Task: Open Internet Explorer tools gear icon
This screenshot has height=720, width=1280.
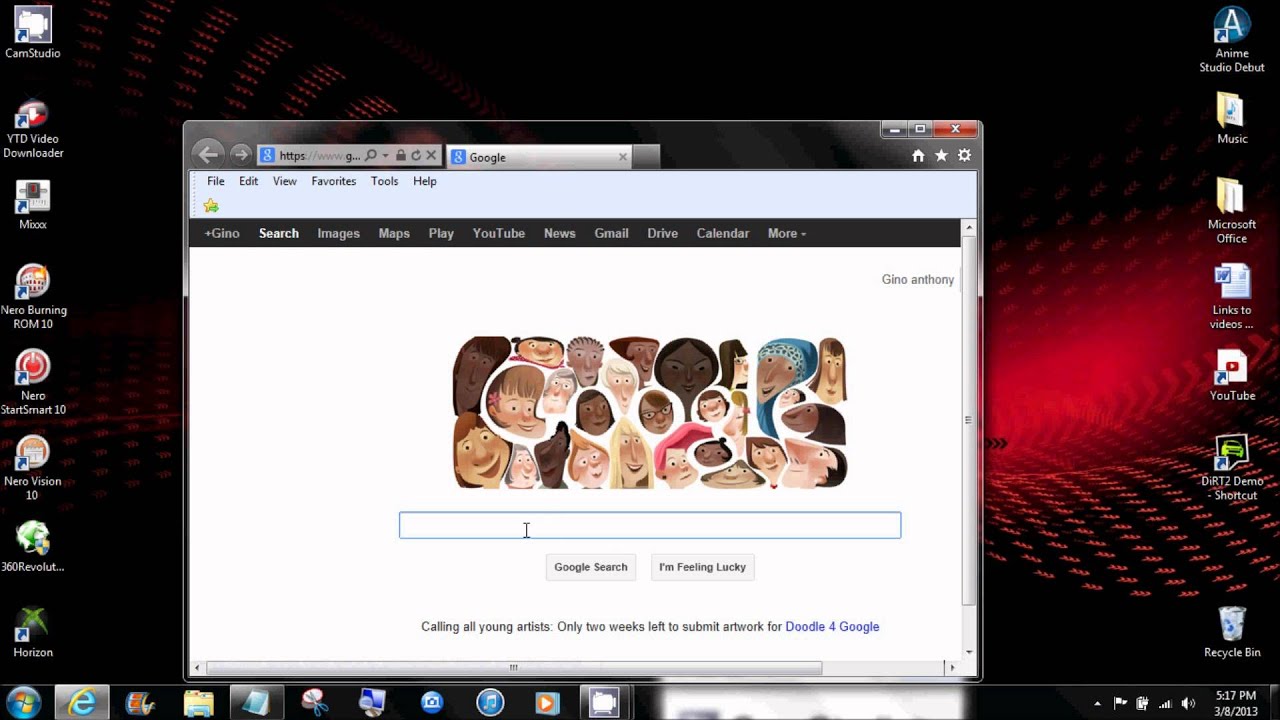Action: point(964,155)
